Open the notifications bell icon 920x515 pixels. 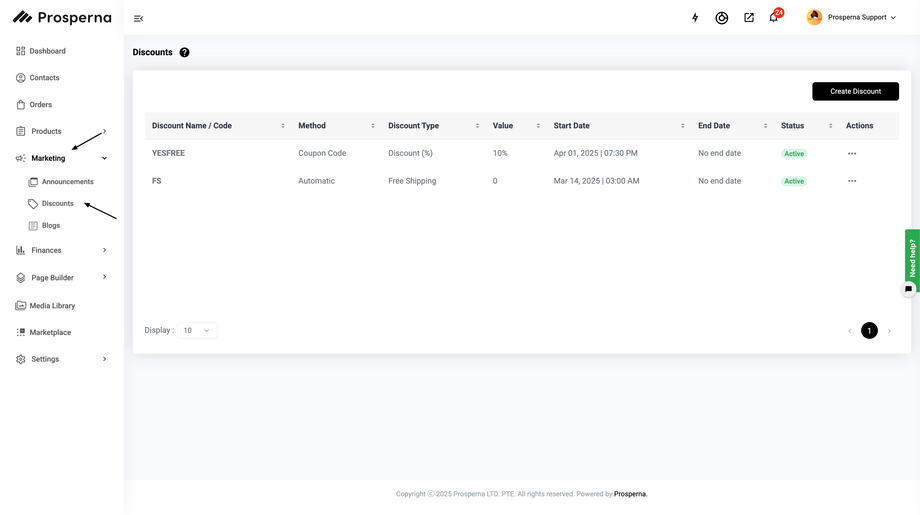tap(773, 18)
